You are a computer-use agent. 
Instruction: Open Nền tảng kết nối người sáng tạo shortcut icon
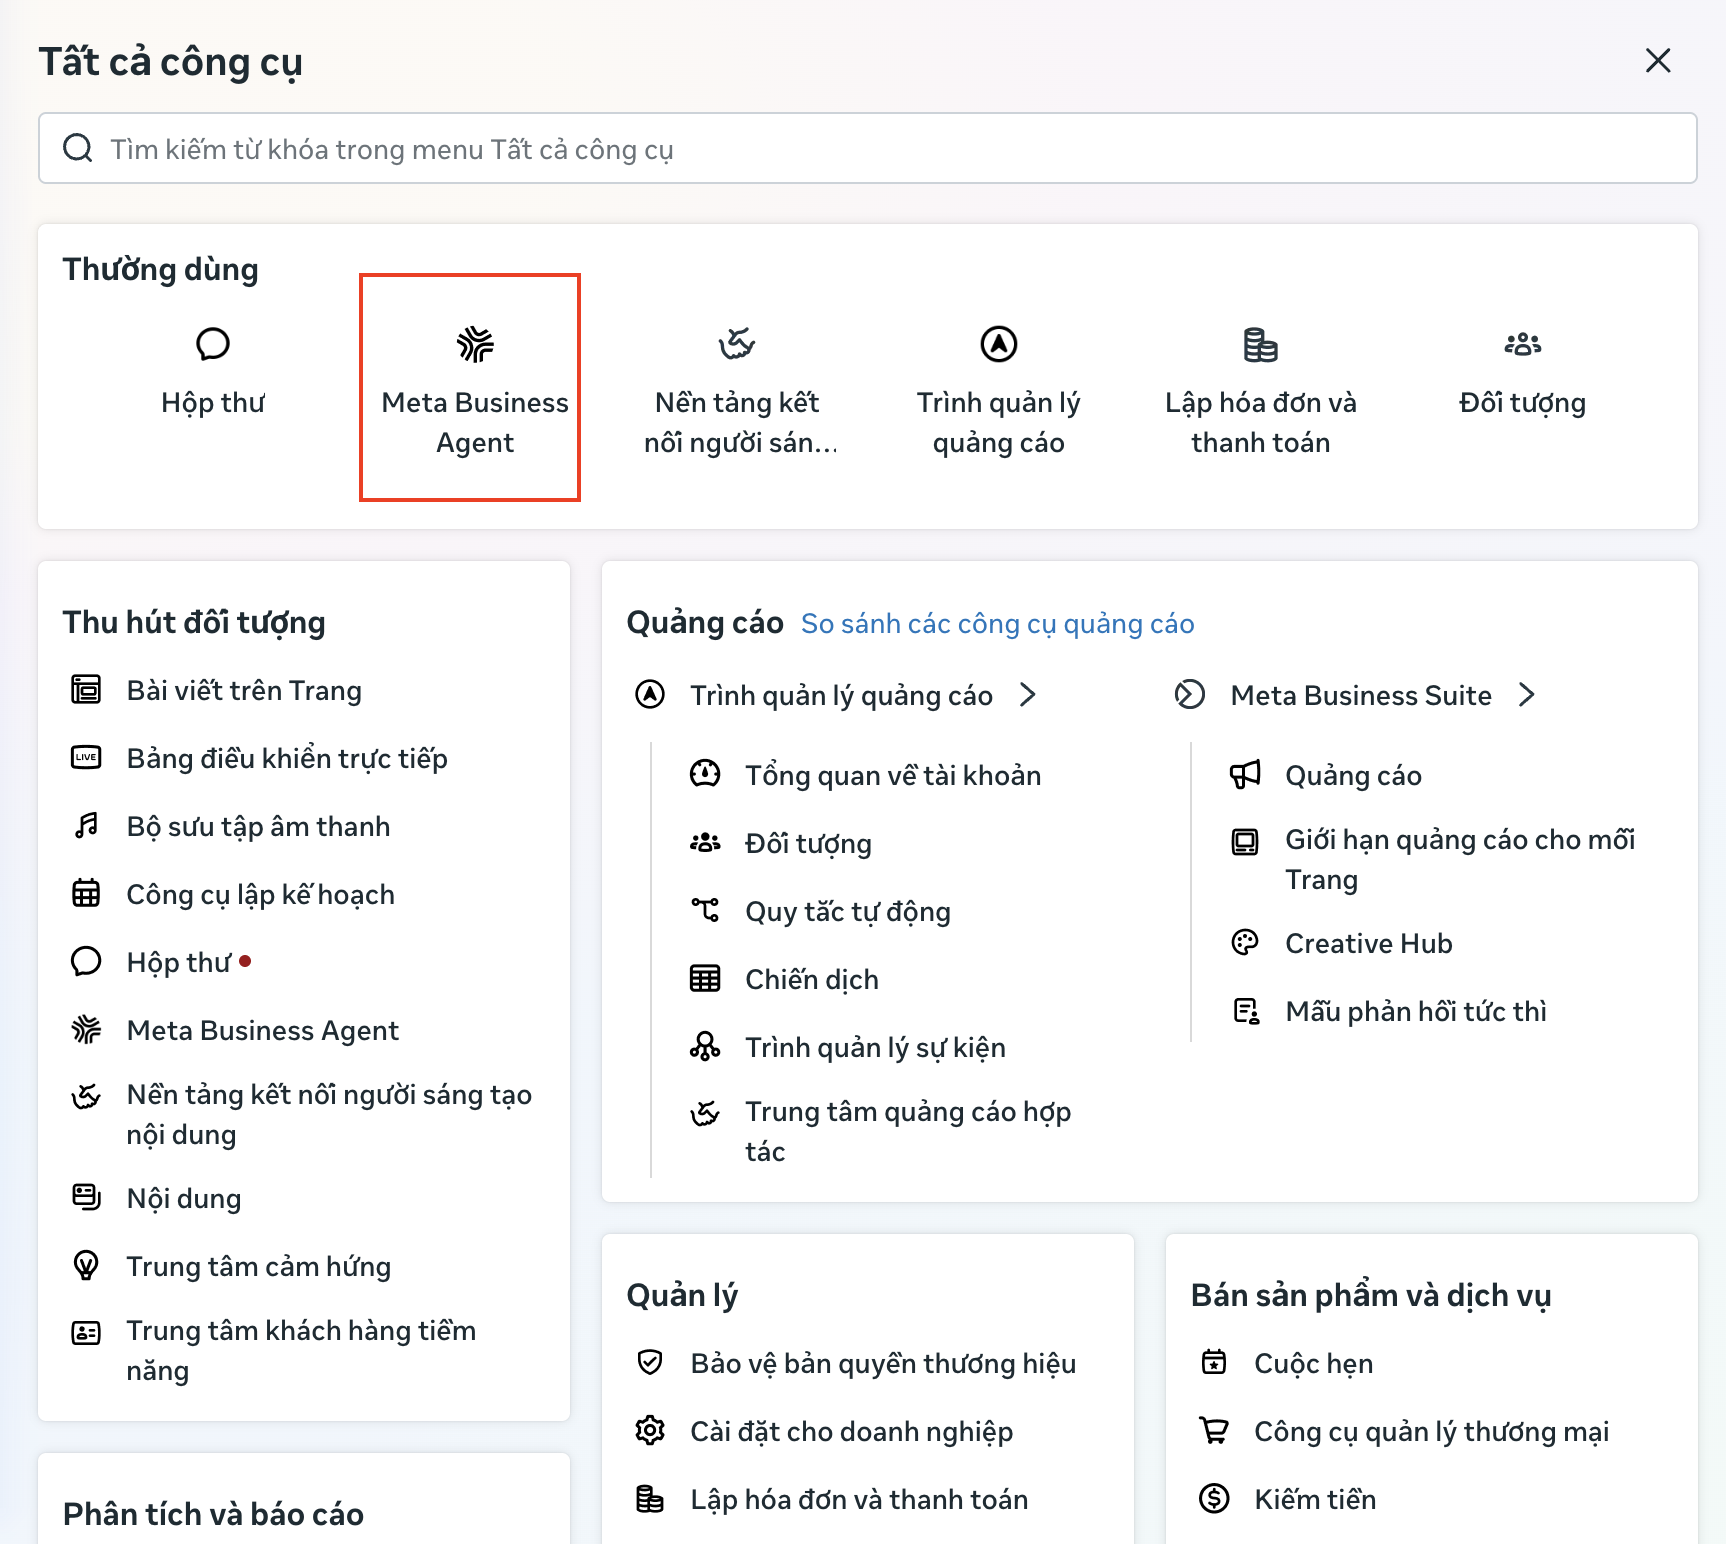[x=737, y=344]
